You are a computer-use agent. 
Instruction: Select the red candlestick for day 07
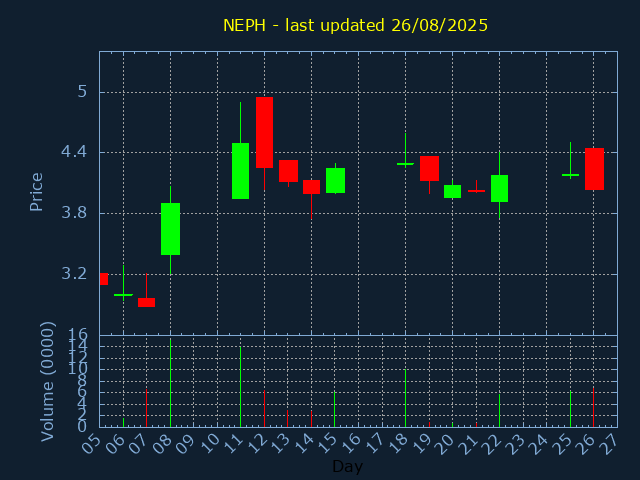pyautogui.click(x=147, y=302)
